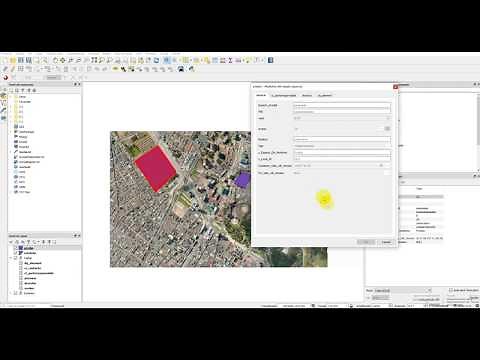
Task: Click the dark blue icon at toolbar end
Action: click(x=271, y=60)
